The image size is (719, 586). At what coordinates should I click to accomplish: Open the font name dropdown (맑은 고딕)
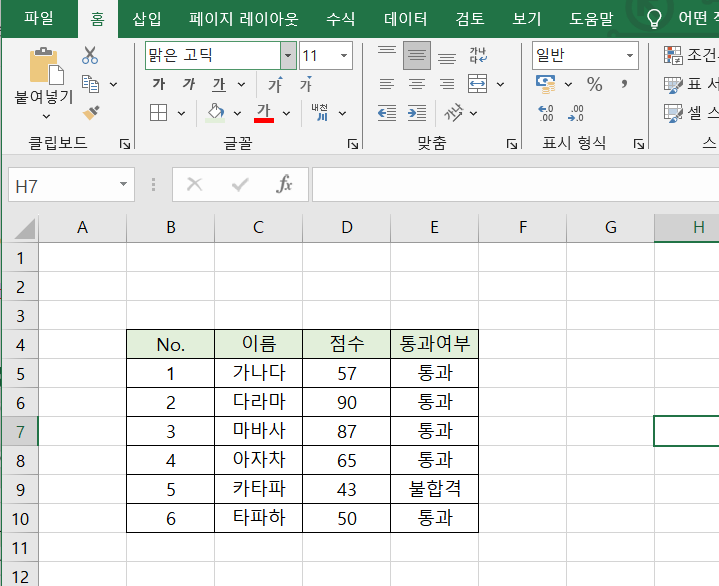288,55
